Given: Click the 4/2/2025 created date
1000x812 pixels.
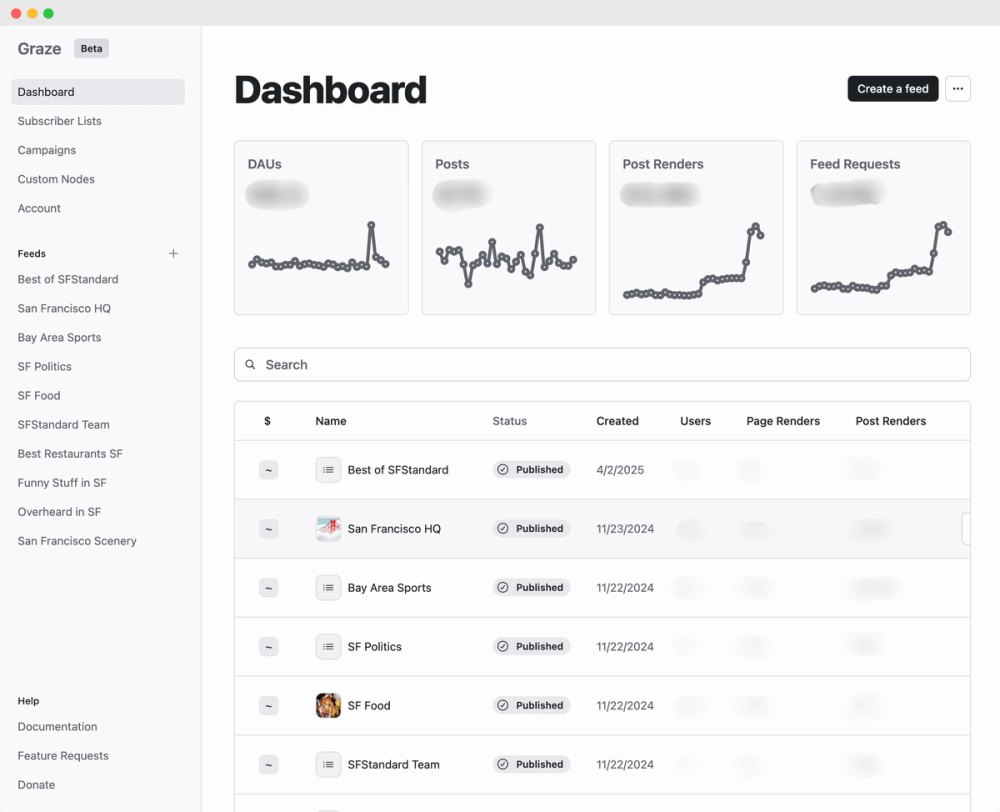Looking at the screenshot, I should coord(620,470).
